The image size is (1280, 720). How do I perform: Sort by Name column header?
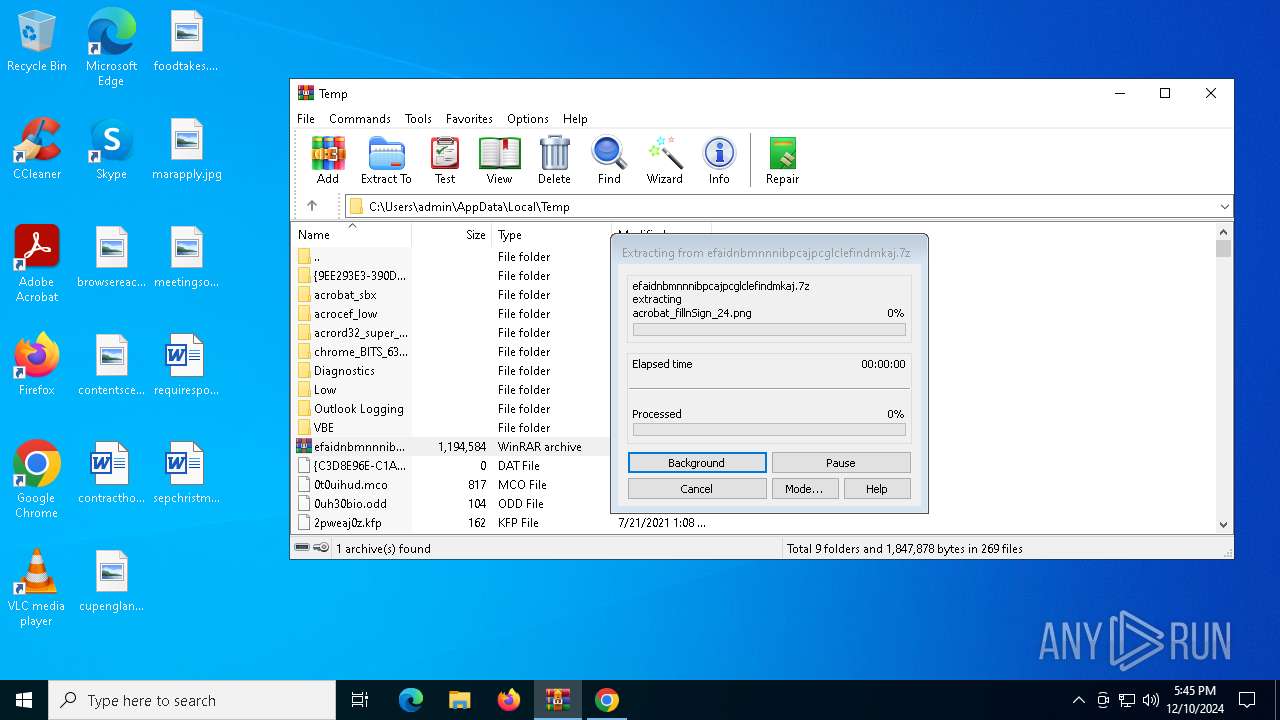(x=351, y=235)
